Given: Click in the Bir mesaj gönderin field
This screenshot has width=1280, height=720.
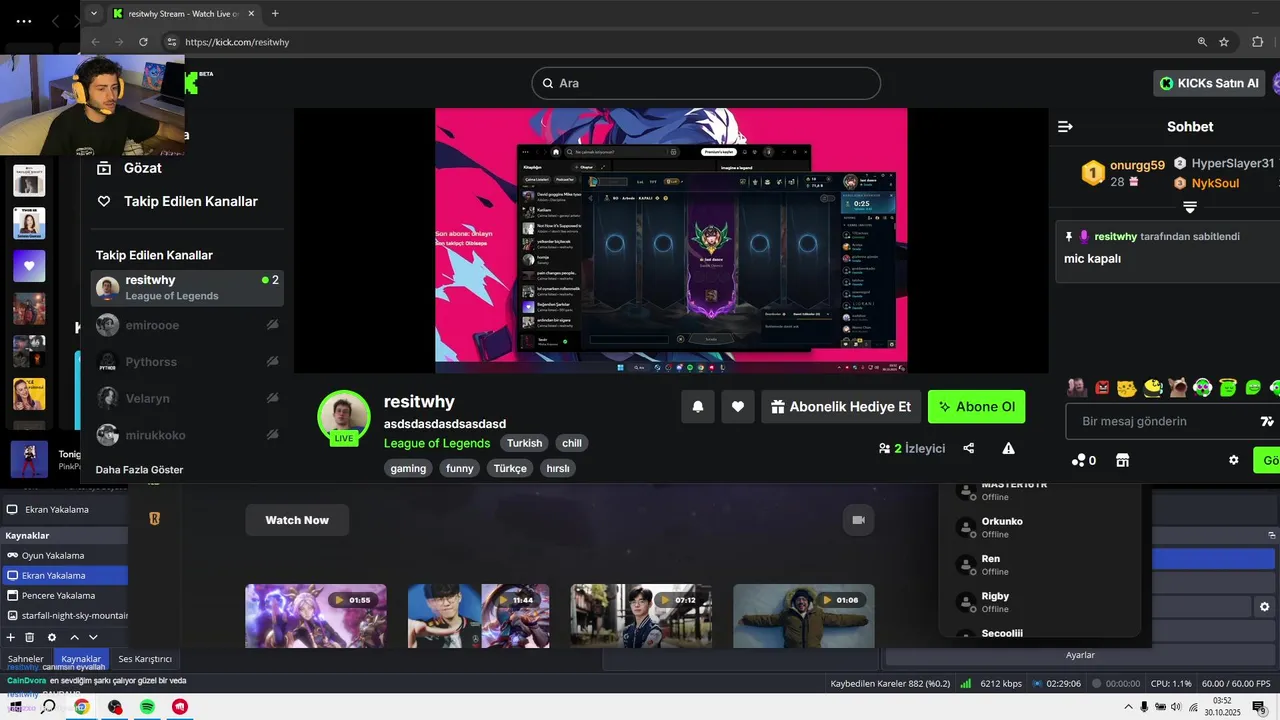Looking at the screenshot, I should (x=1160, y=421).
